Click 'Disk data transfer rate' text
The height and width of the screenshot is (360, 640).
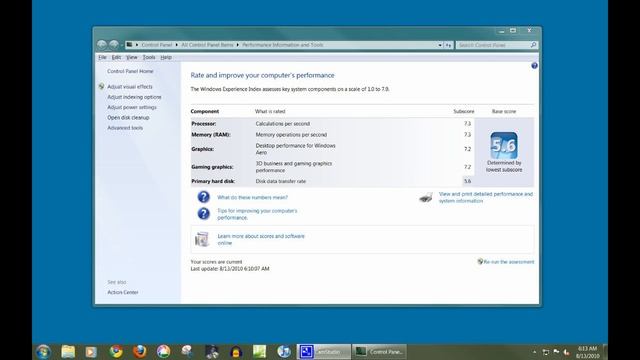pos(281,181)
